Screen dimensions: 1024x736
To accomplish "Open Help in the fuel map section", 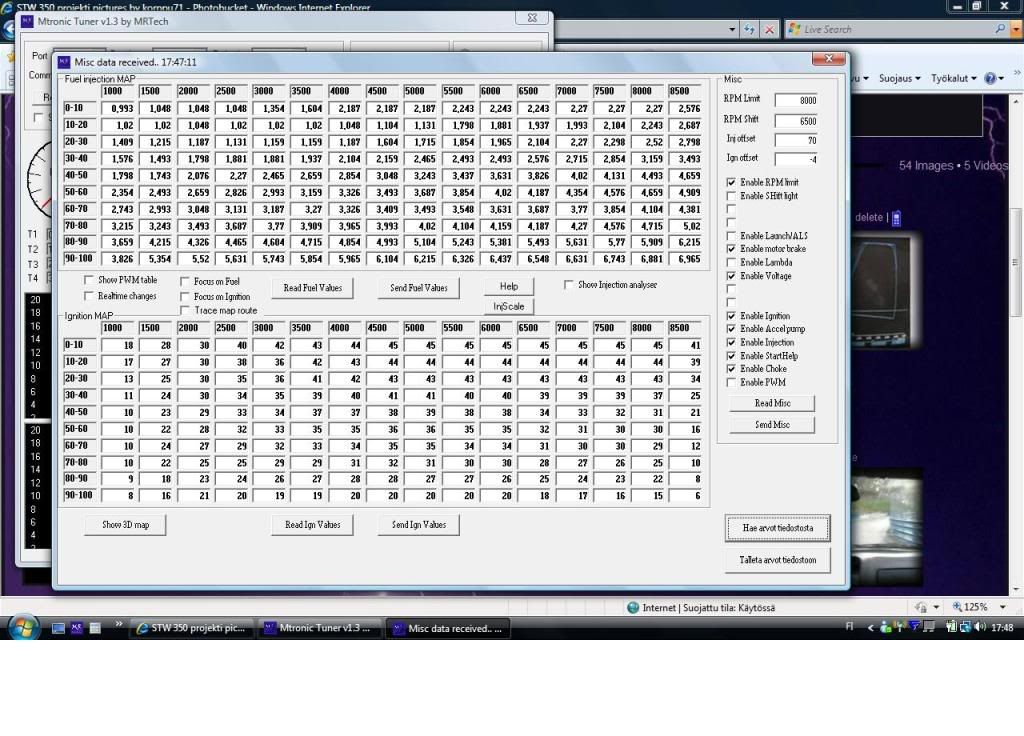I will coord(509,286).
